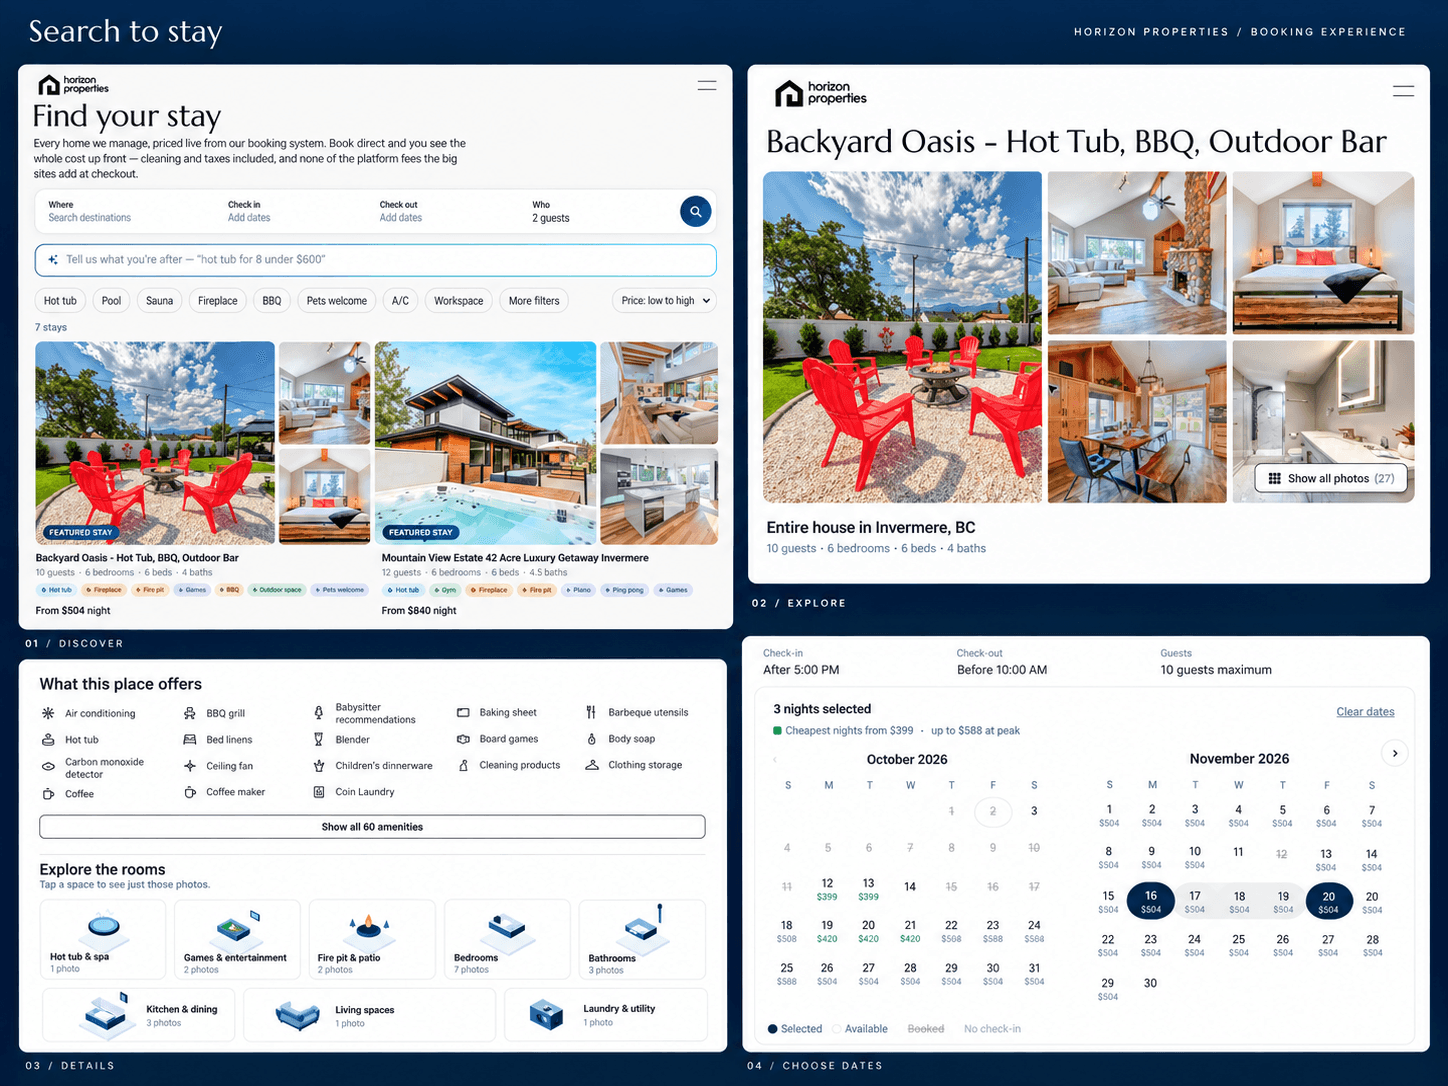Click the Bed linens amenity icon
This screenshot has height=1086, width=1448.
(x=190, y=740)
